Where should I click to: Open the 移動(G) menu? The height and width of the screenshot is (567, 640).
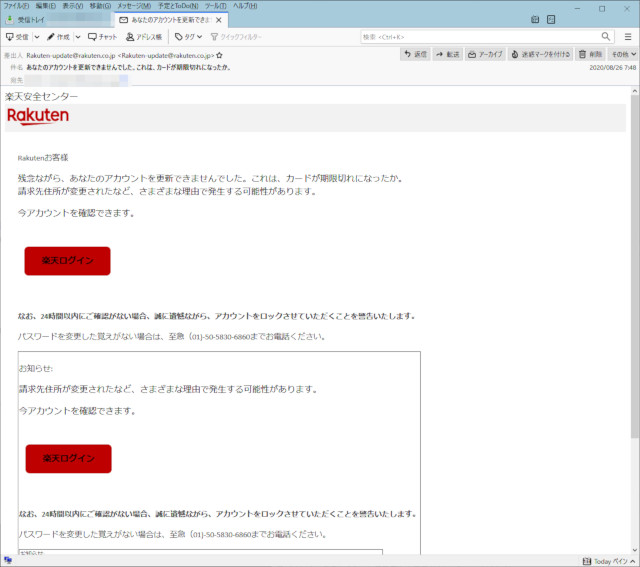[x=100, y=6]
